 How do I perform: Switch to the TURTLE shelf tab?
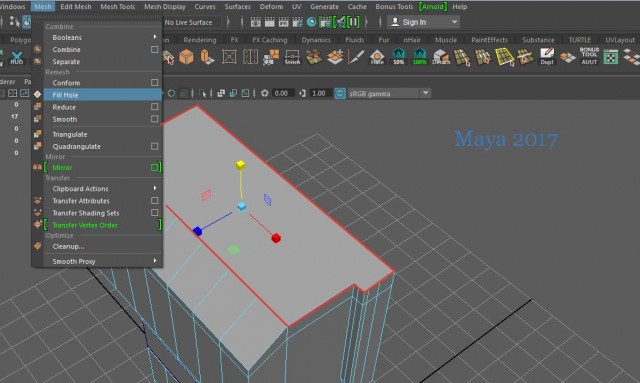coord(580,40)
